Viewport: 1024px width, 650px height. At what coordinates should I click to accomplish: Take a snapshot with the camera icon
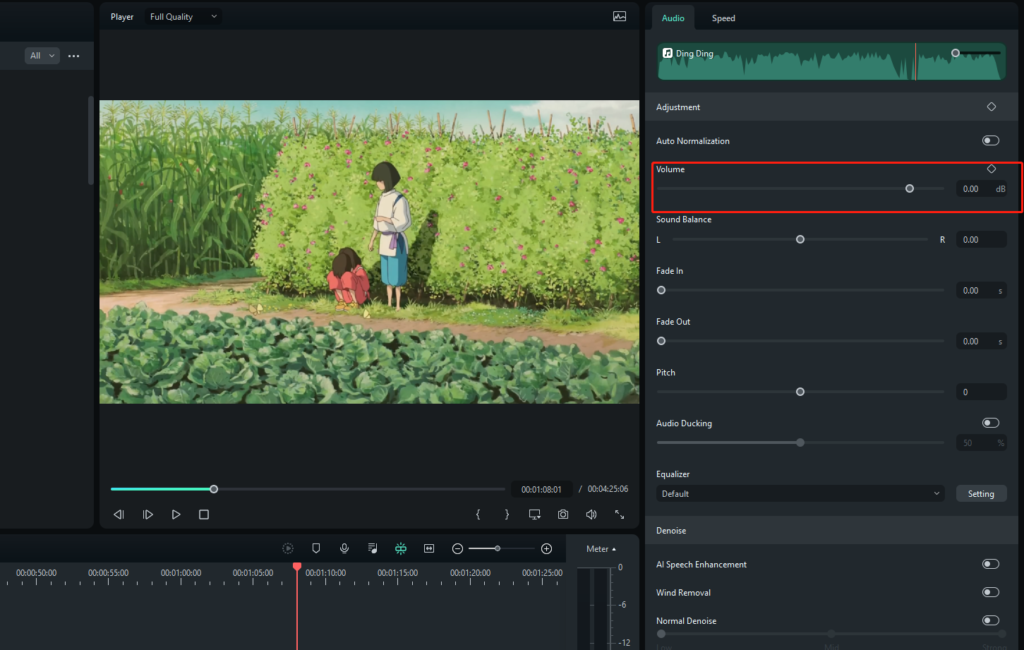coord(563,513)
